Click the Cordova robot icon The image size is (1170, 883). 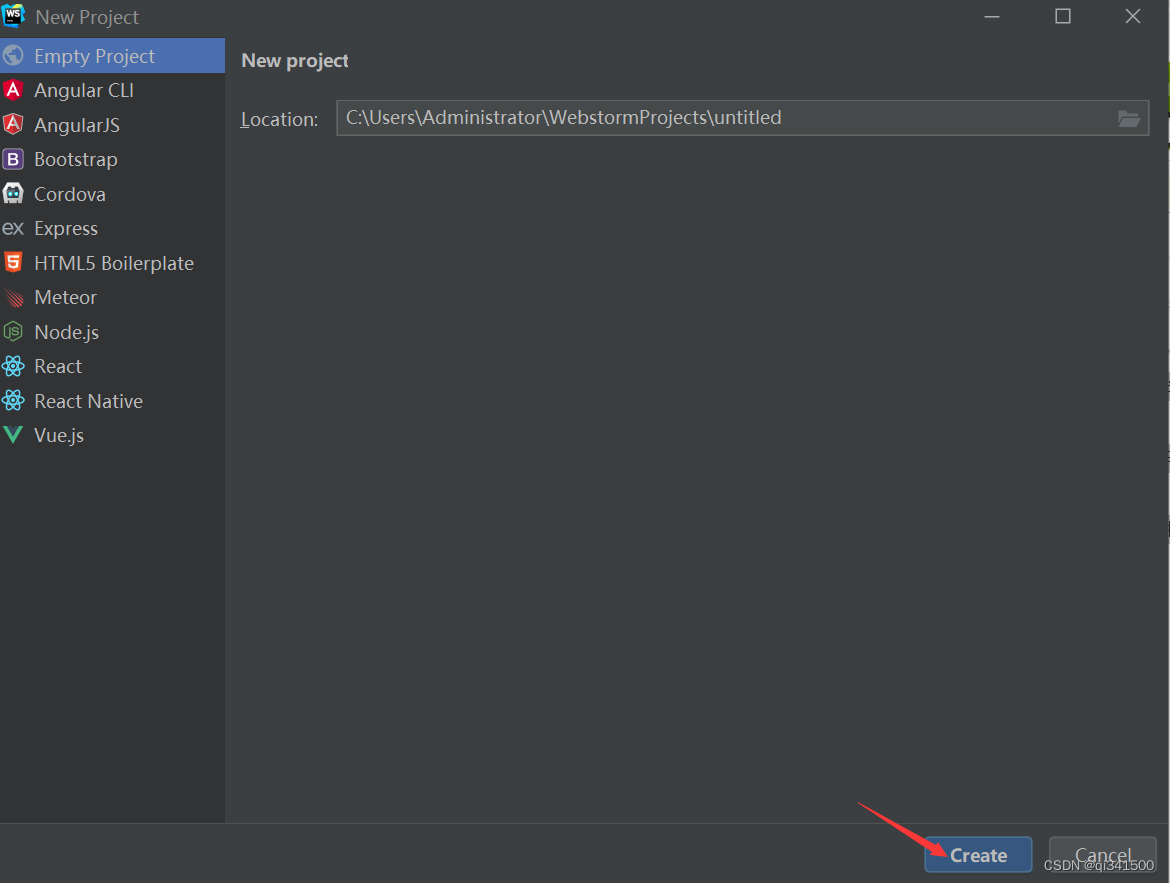tap(13, 193)
